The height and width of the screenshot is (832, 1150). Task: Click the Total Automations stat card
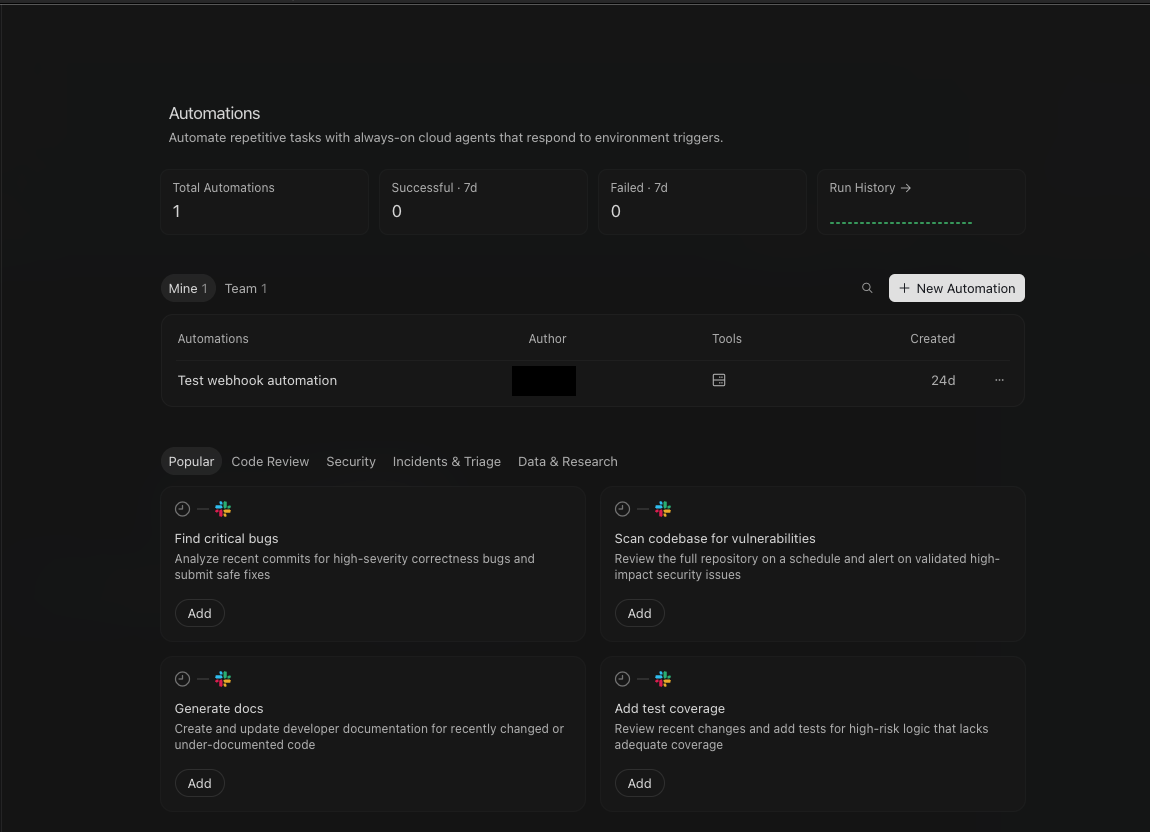[x=264, y=202]
